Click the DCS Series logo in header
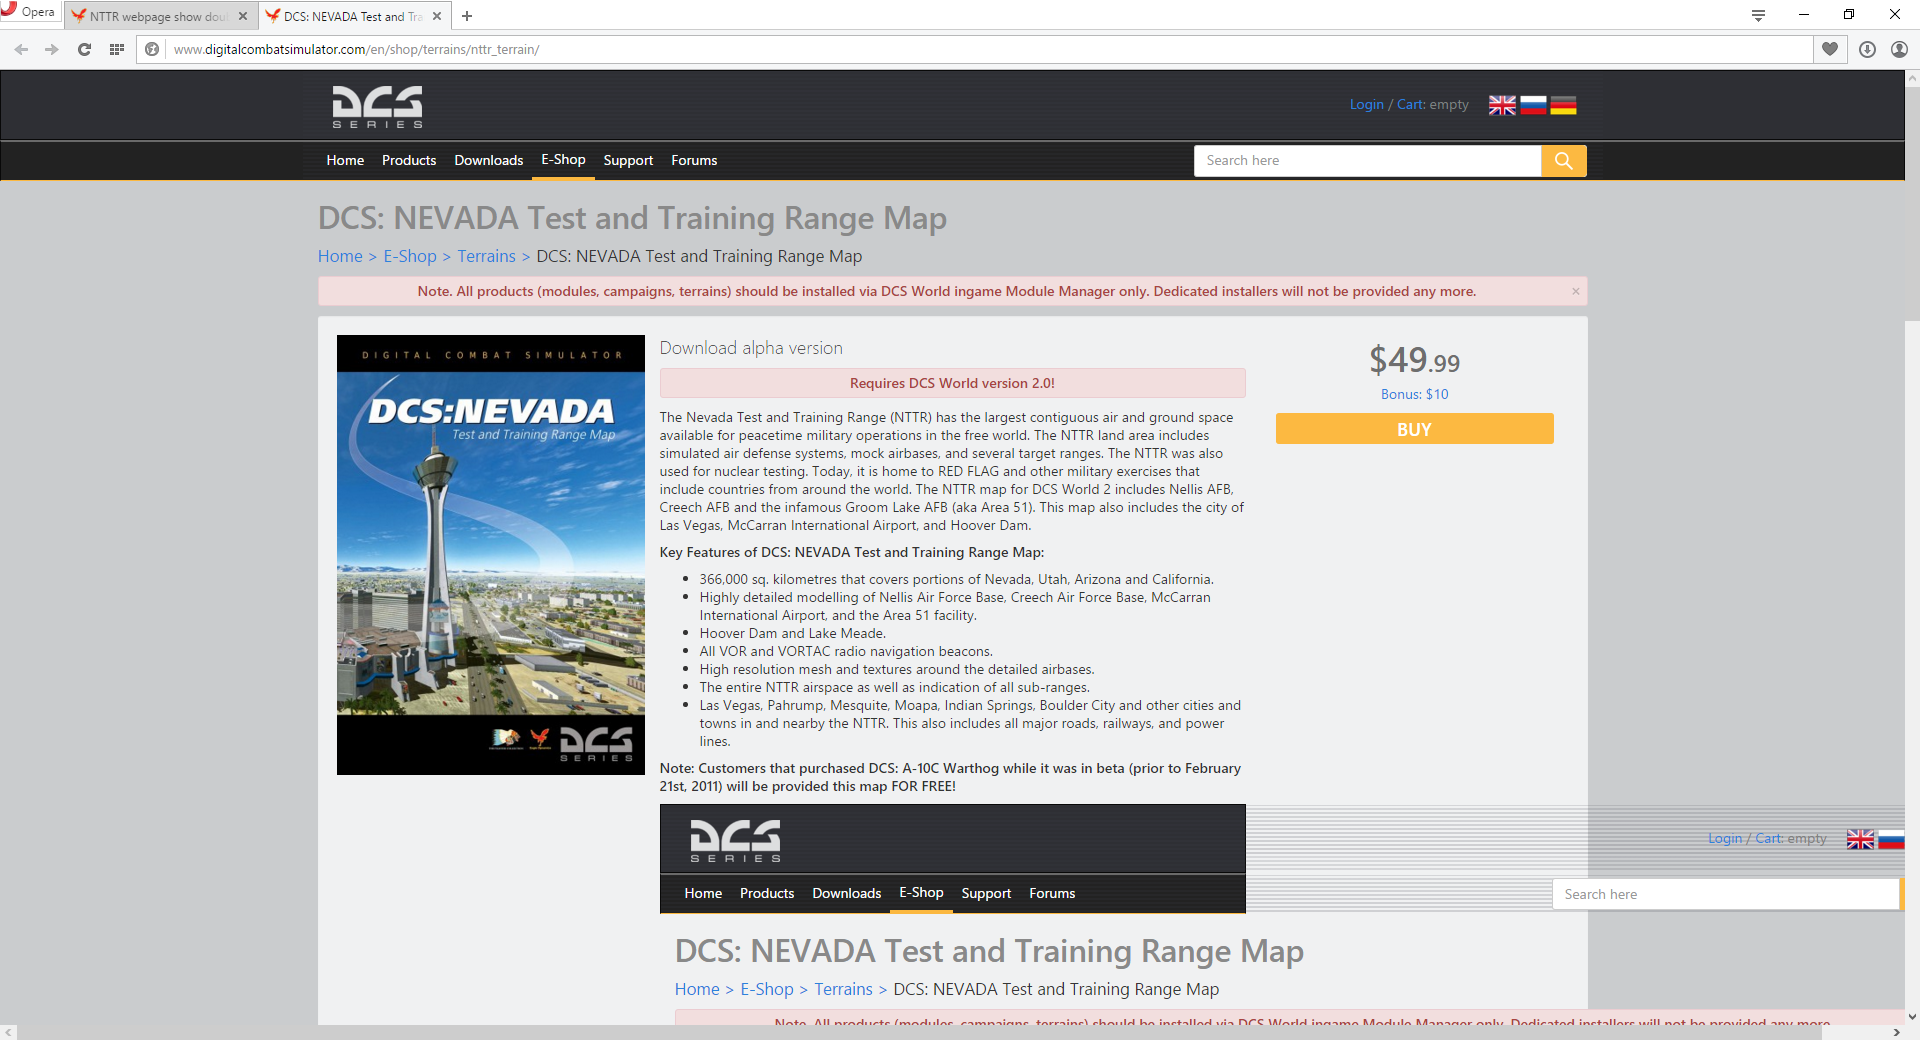 pyautogui.click(x=377, y=106)
